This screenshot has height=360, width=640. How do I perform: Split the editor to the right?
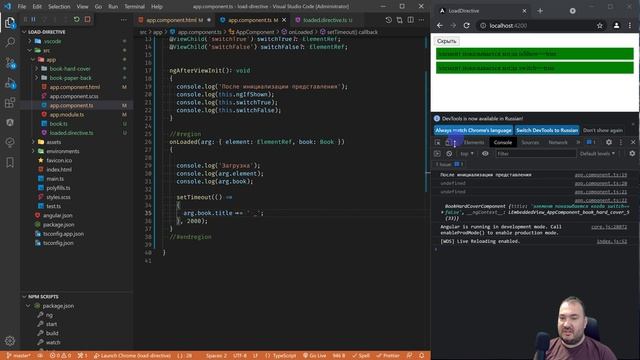click(411, 20)
